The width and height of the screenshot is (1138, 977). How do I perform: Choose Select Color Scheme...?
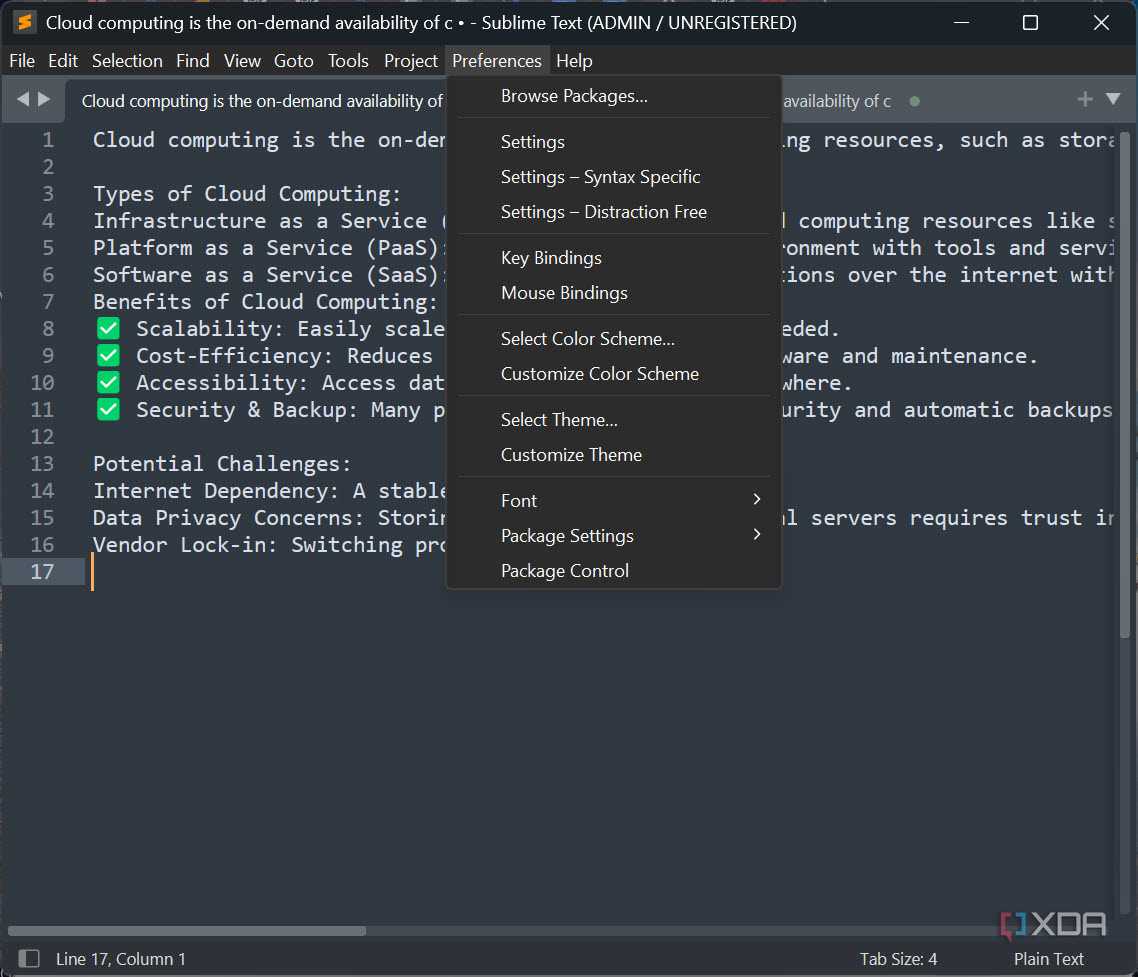613,338
